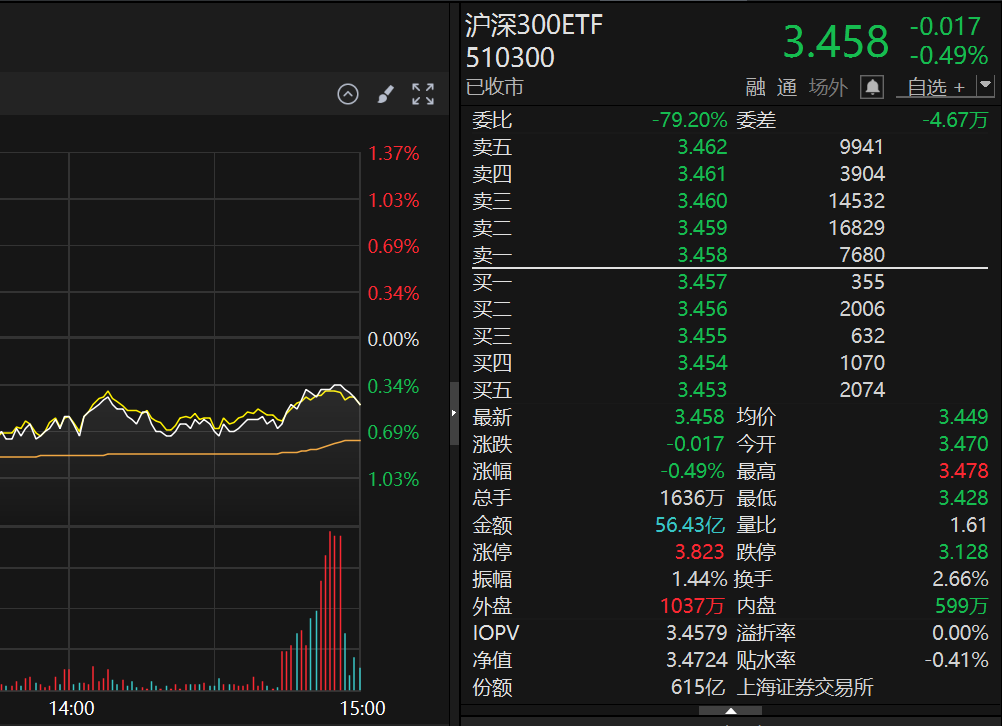
Task: Open the price alert bell icon
Action: point(871,88)
